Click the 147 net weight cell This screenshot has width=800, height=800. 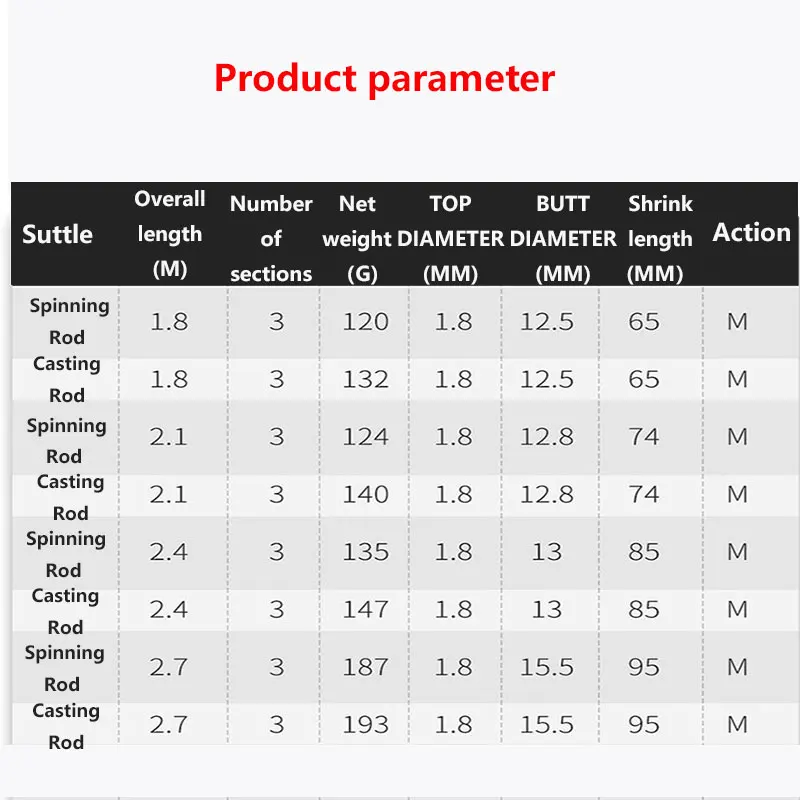pyautogui.click(x=365, y=609)
